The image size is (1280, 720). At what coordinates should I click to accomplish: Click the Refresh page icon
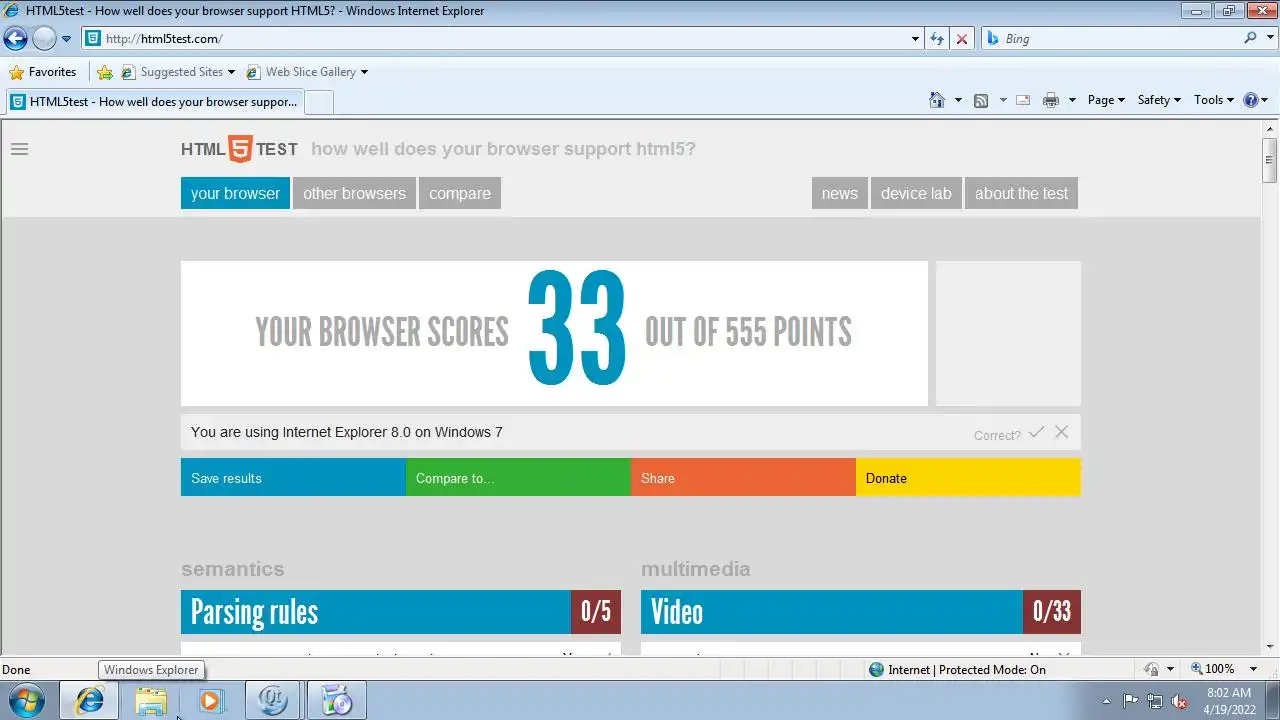[937, 39]
